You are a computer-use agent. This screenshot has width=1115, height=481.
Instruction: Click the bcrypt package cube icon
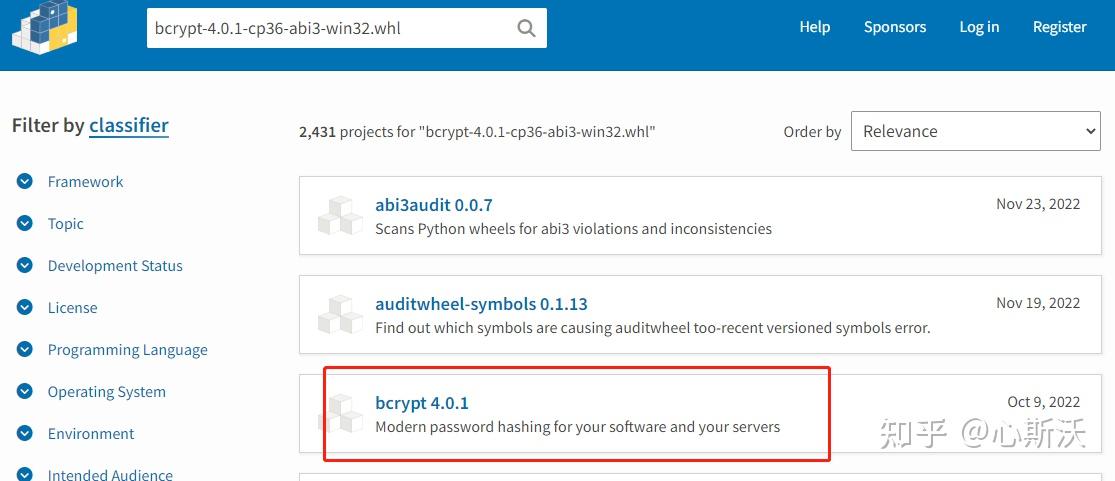click(340, 413)
